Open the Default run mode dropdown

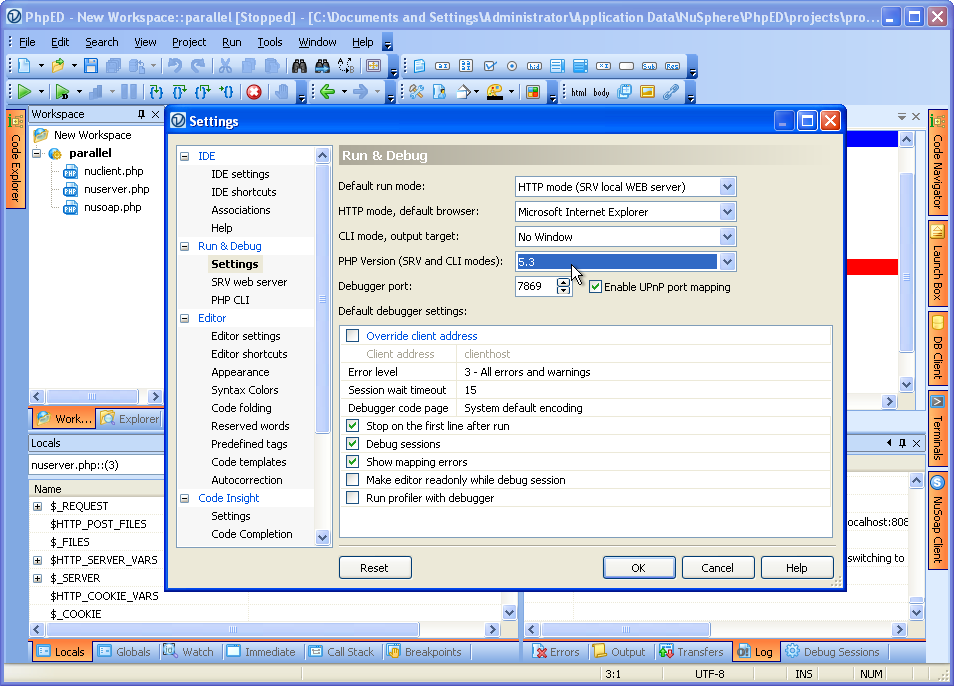click(727, 186)
